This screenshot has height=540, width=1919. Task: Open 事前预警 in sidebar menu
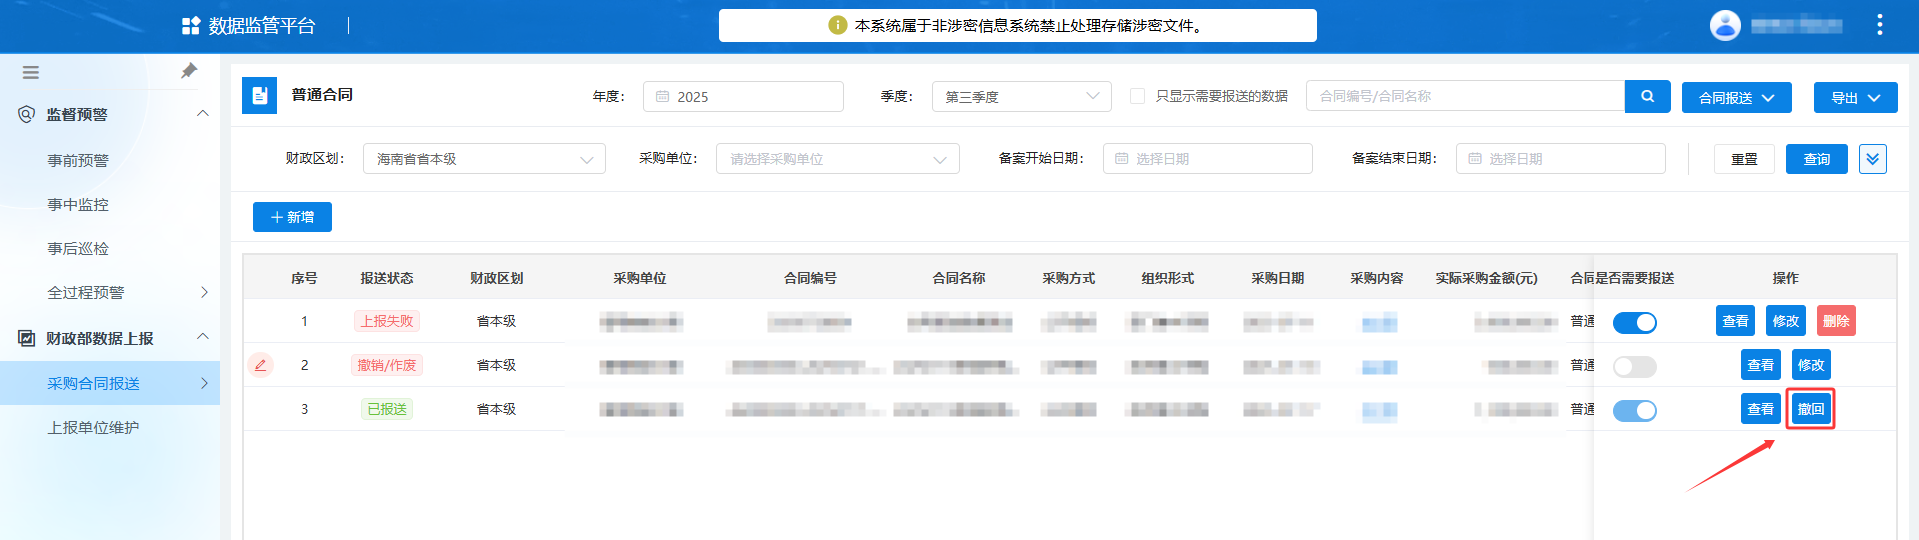point(78,160)
